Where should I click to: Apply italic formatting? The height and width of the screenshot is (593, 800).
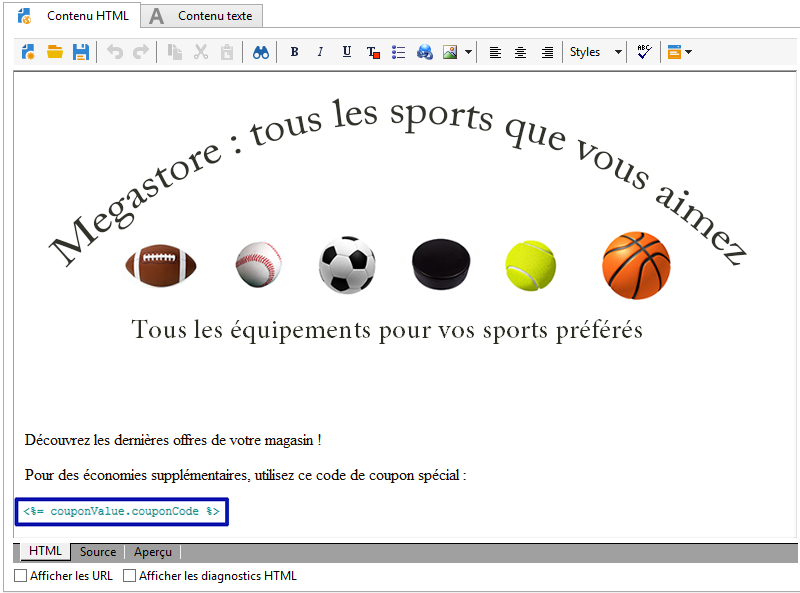point(320,52)
